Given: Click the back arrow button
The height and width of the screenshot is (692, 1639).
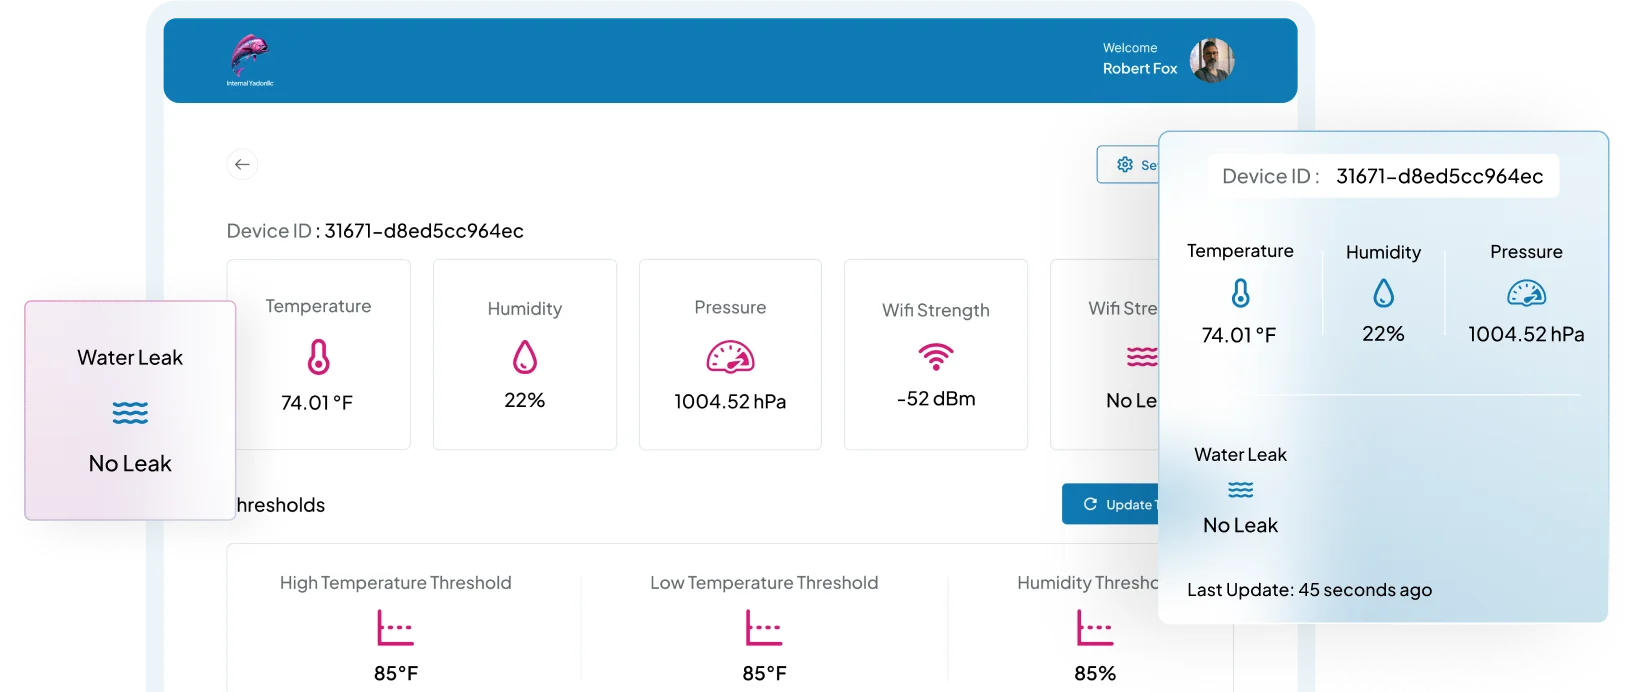Looking at the screenshot, I should tap(242, 164).
